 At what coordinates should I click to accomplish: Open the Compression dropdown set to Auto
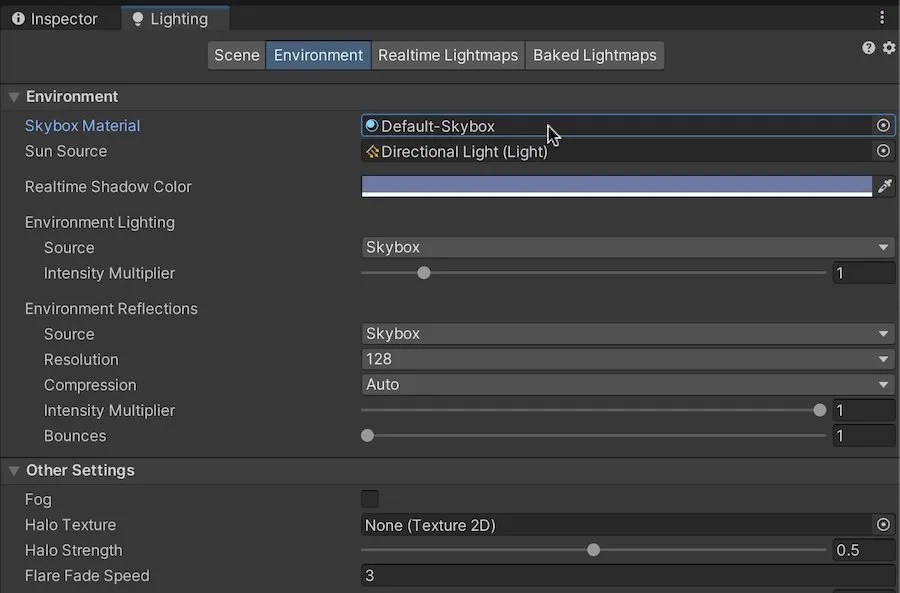627,384
